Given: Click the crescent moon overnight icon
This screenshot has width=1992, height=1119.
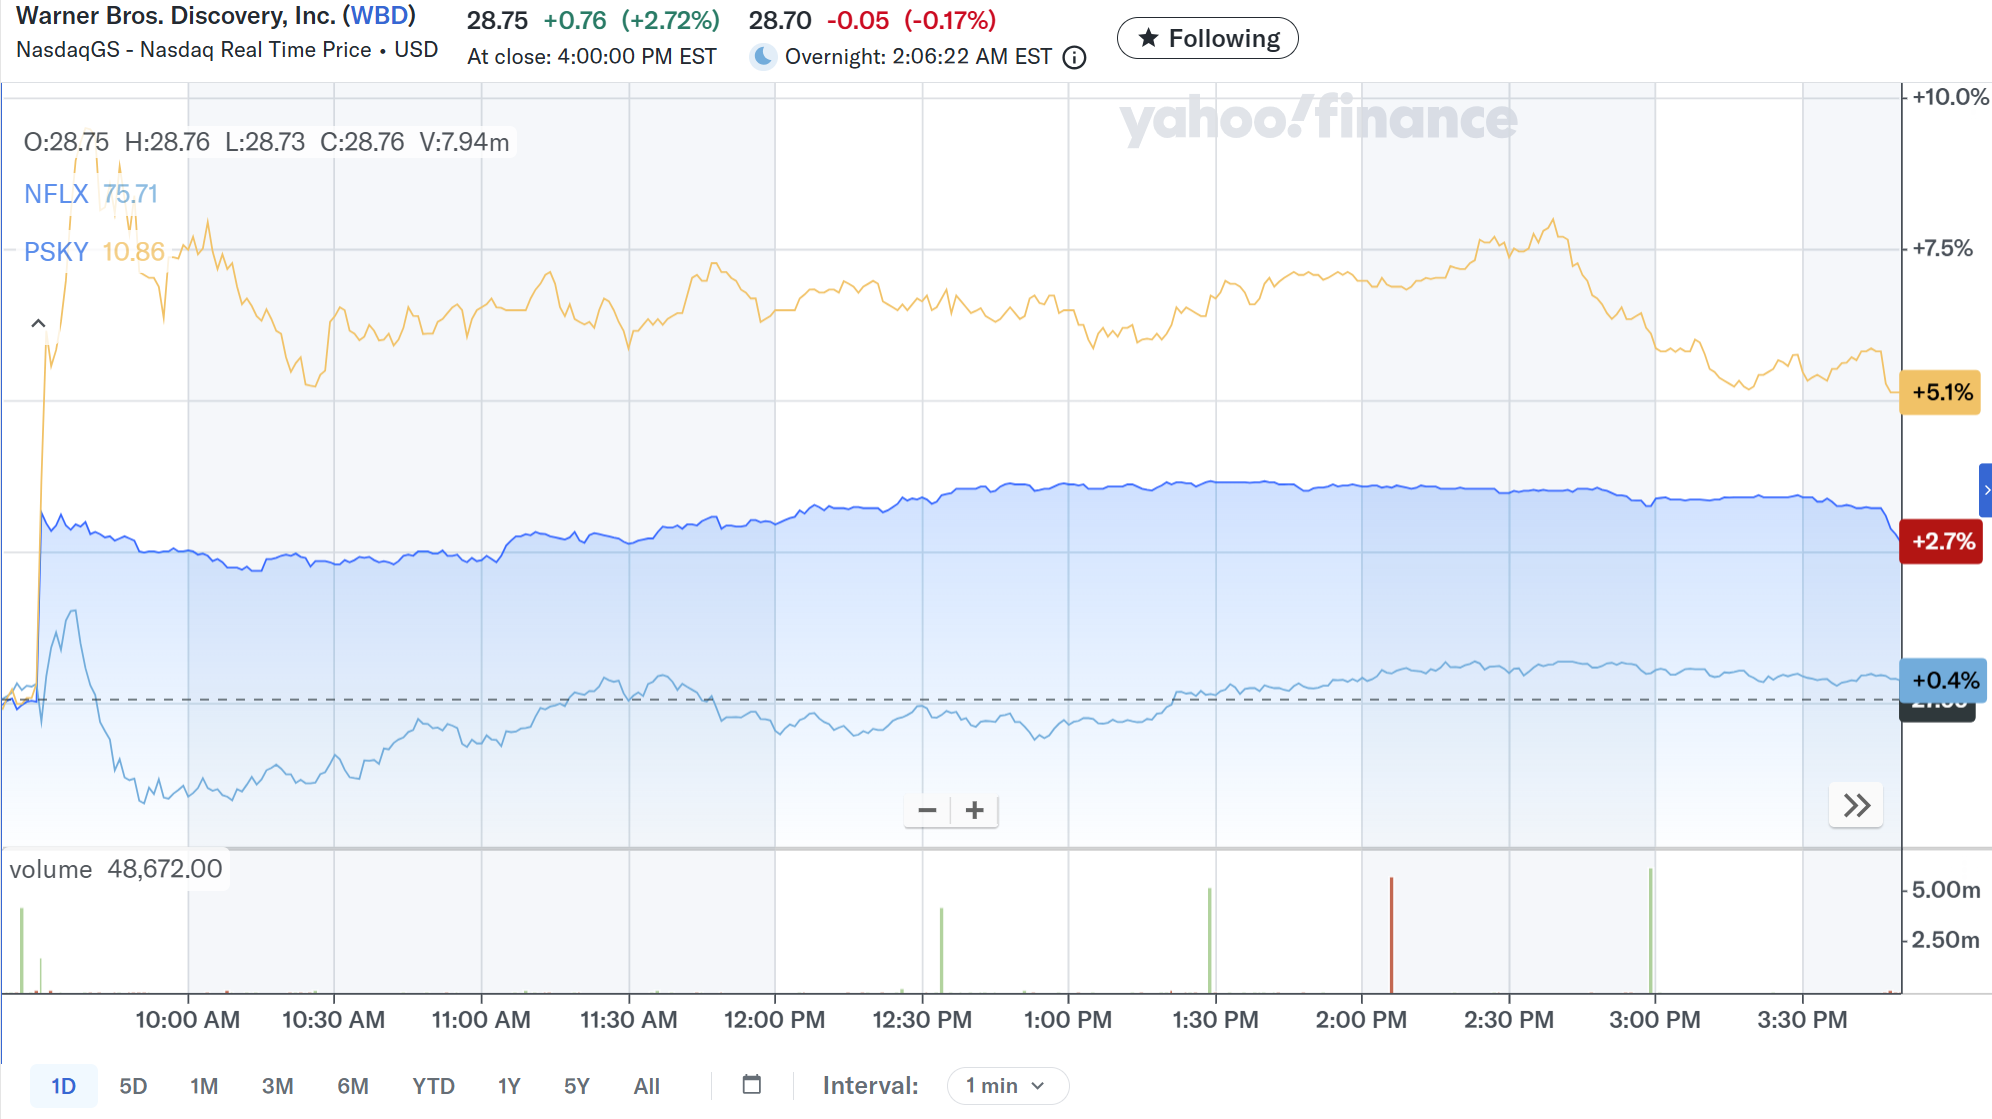Looking at the screenshot, I should coord(763,57).
